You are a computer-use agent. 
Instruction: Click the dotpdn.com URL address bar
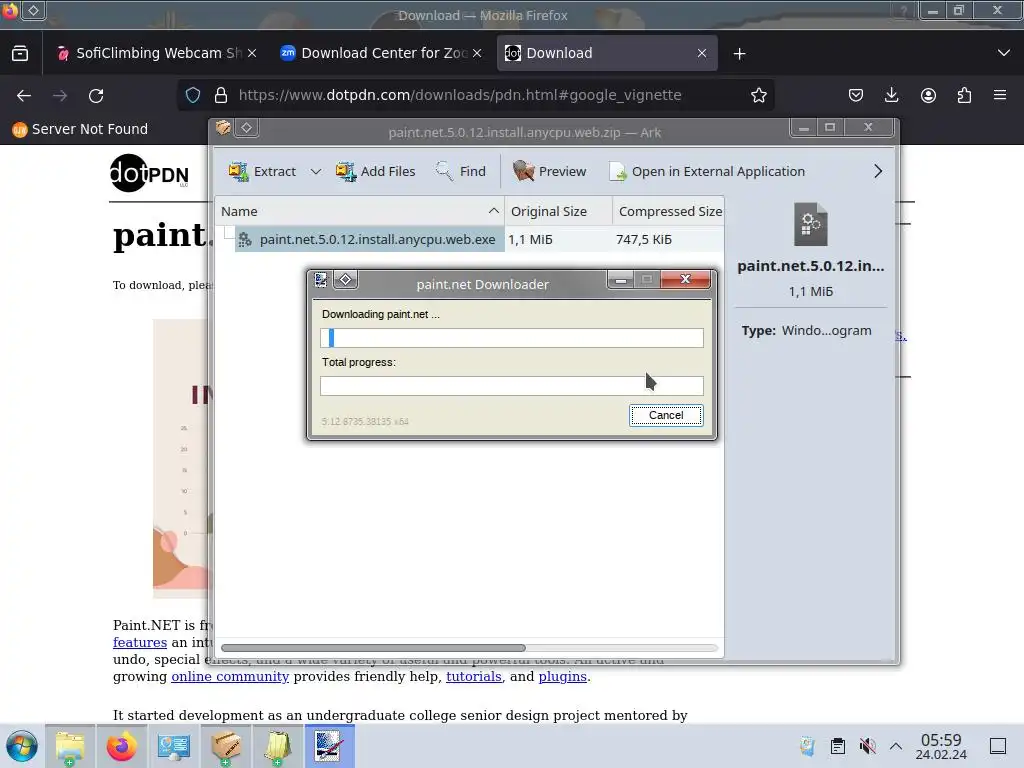pyautogui.click(x=460, y=95)
